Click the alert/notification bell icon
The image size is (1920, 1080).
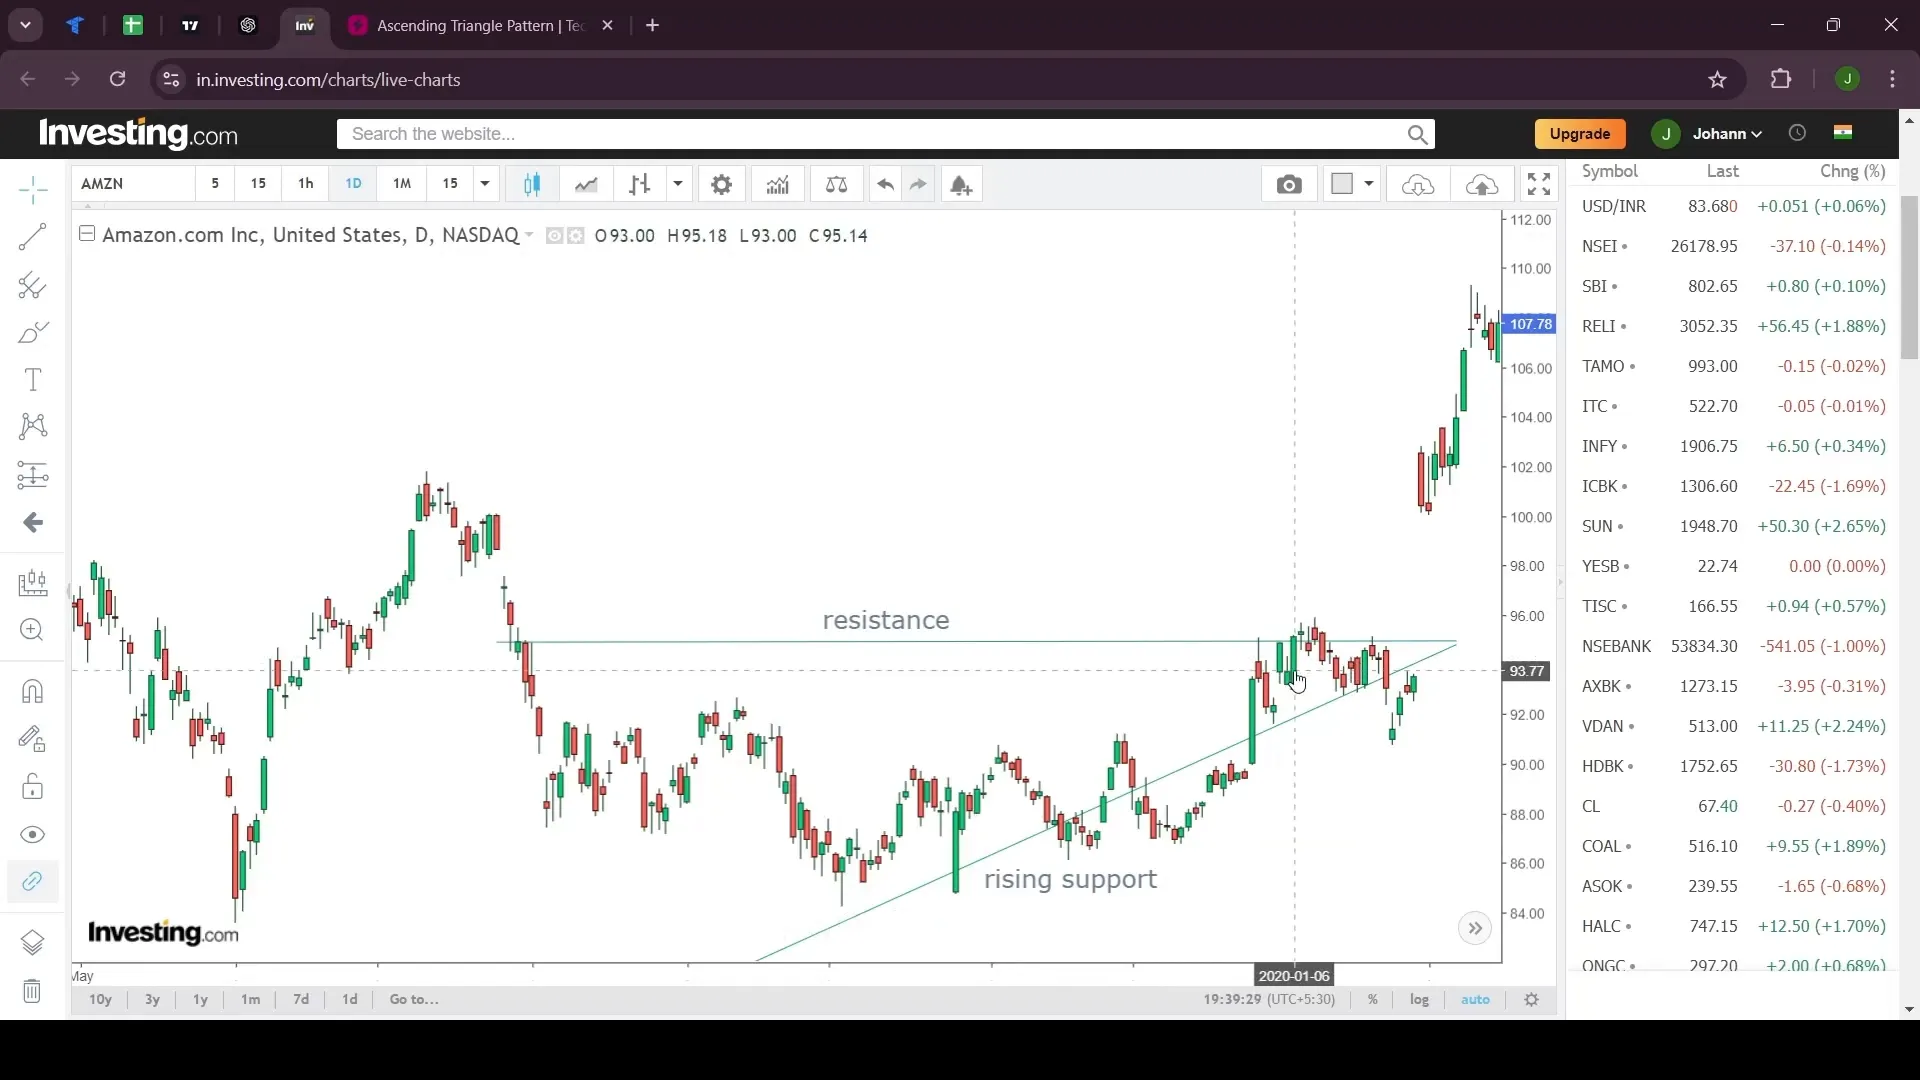click(x=961, y=183)
